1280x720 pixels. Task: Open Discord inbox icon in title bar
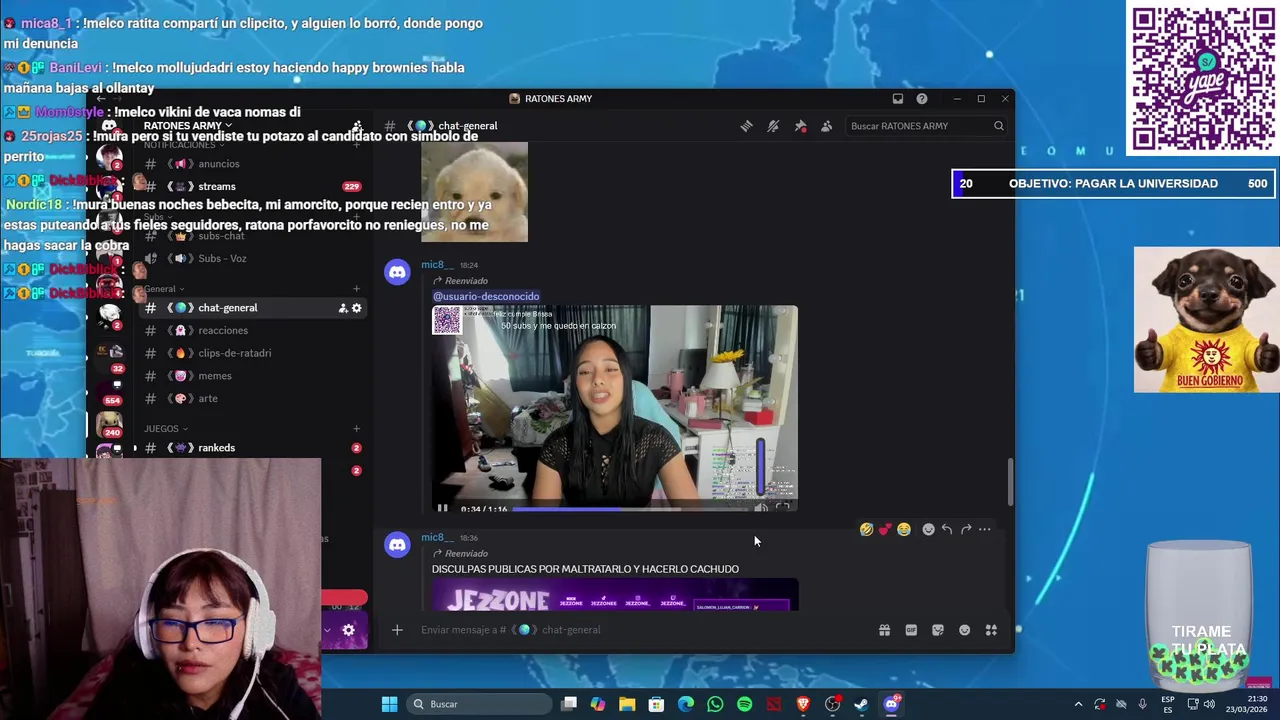(898, 99)
